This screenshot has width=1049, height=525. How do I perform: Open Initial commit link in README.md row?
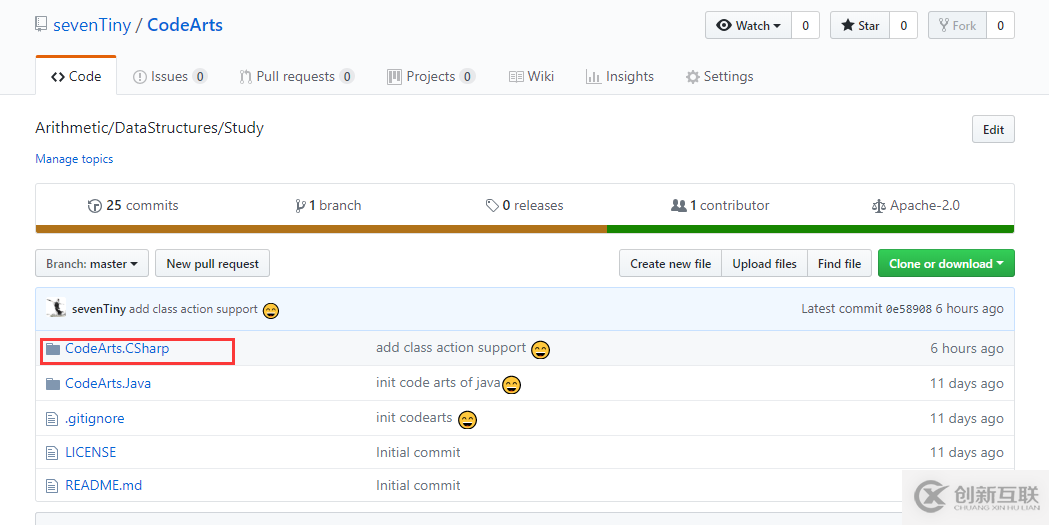coord(418,486)
